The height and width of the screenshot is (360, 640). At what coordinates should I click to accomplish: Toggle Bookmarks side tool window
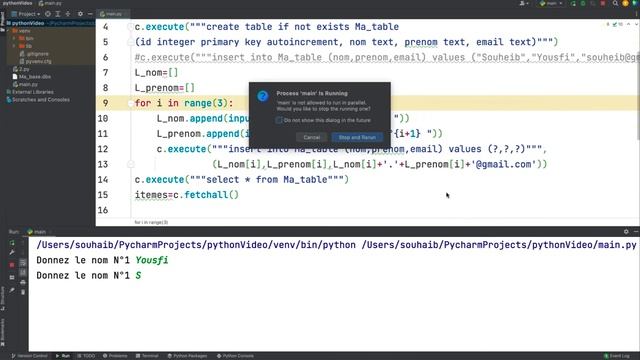click(3, 333)
